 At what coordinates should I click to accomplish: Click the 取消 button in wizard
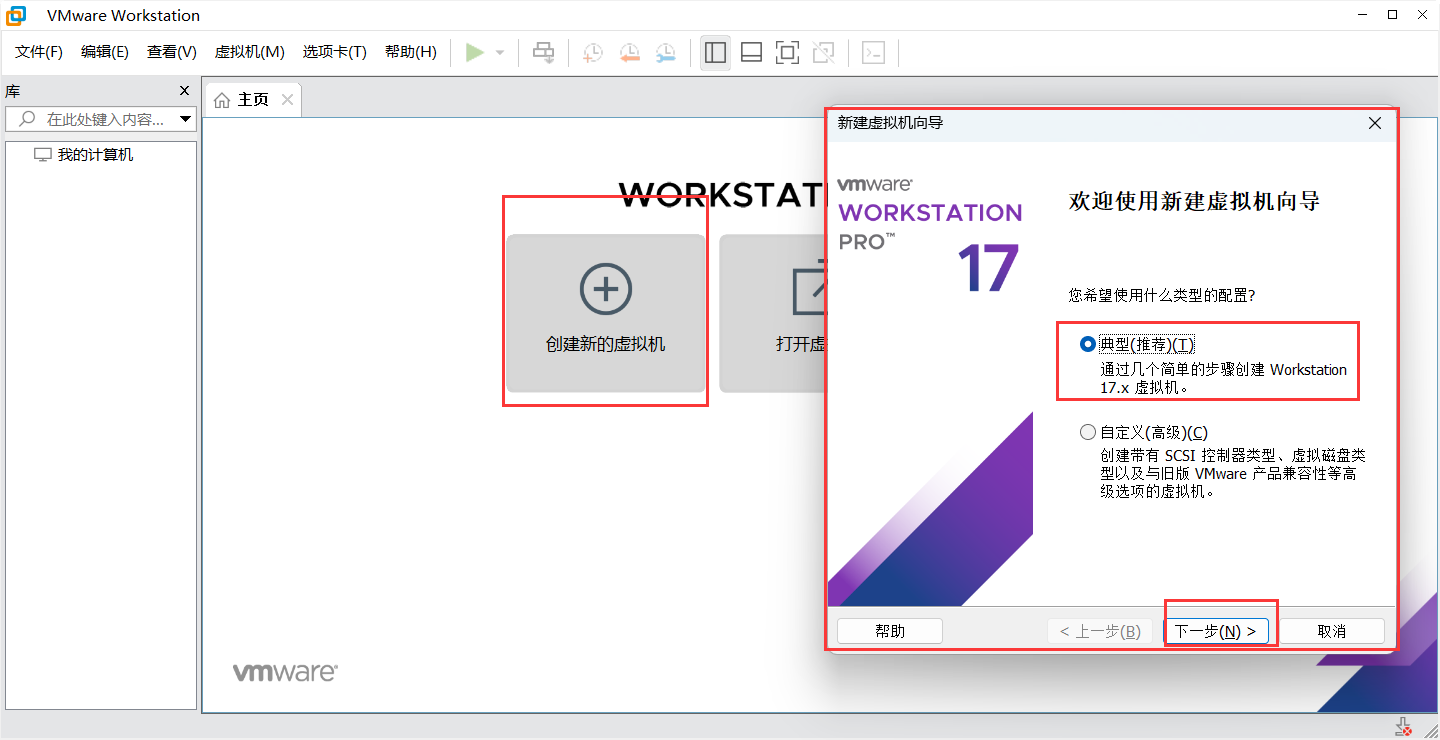(1332, 631)
